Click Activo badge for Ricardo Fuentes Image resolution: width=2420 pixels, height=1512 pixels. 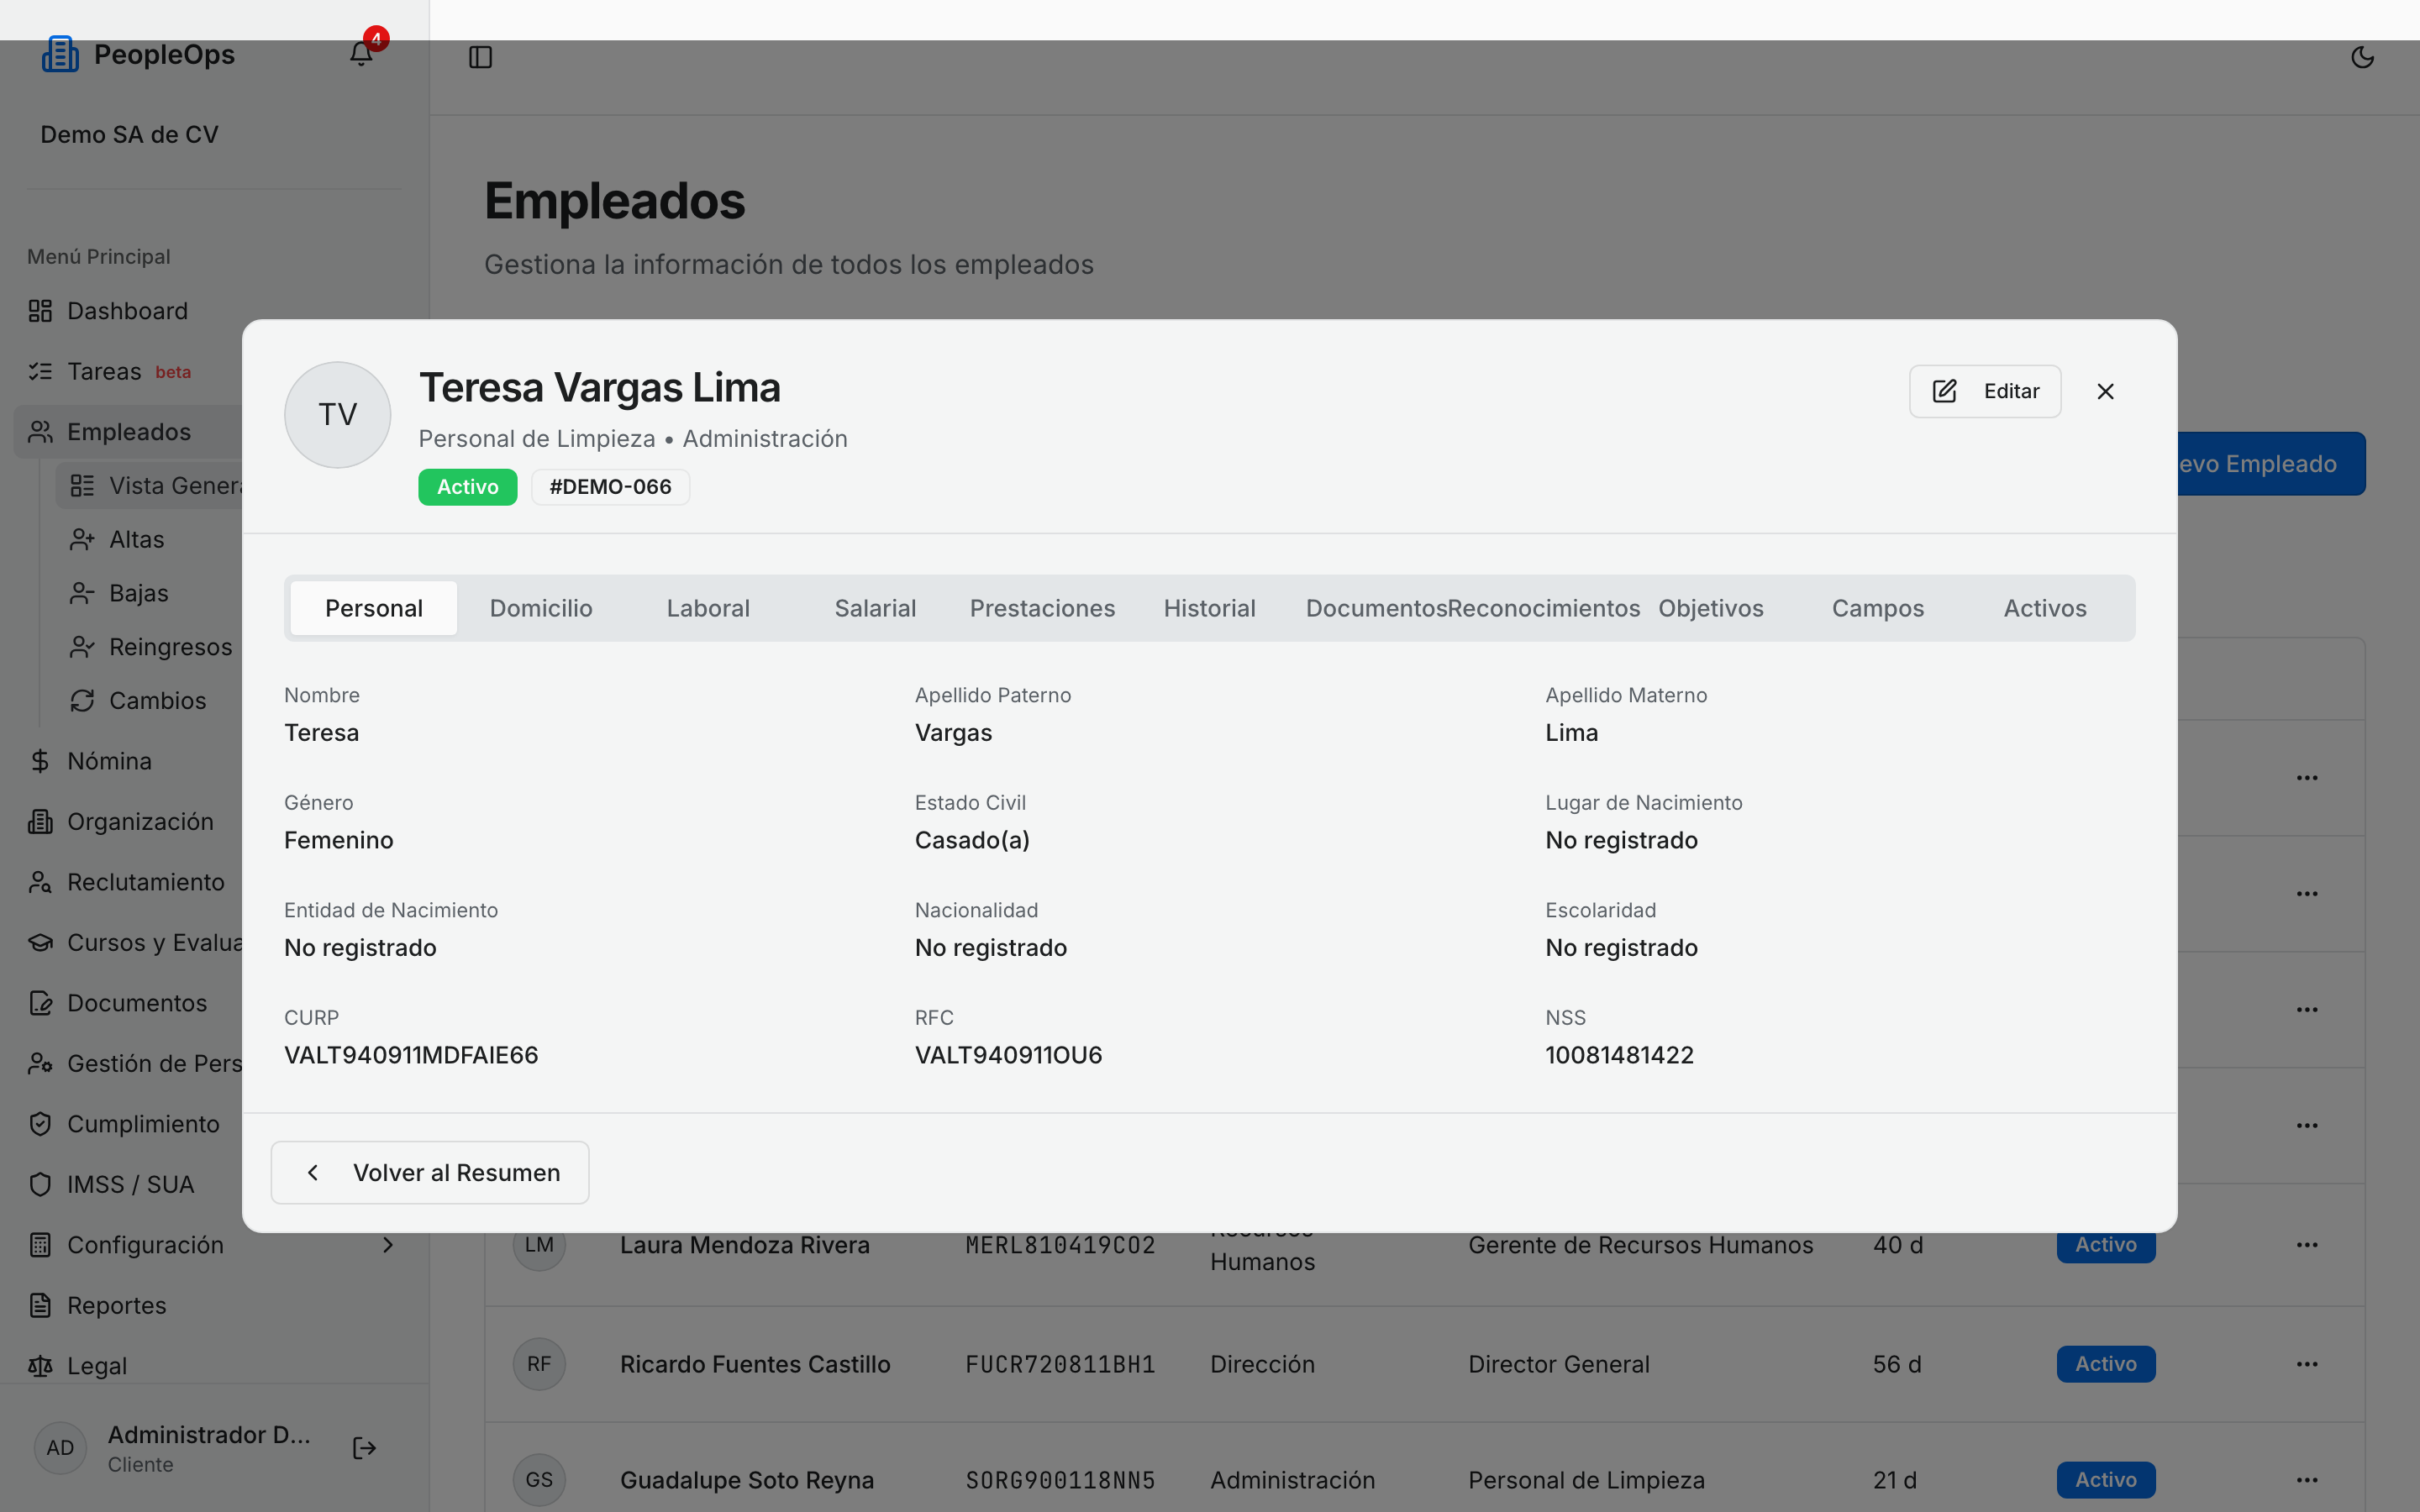2106,1364
